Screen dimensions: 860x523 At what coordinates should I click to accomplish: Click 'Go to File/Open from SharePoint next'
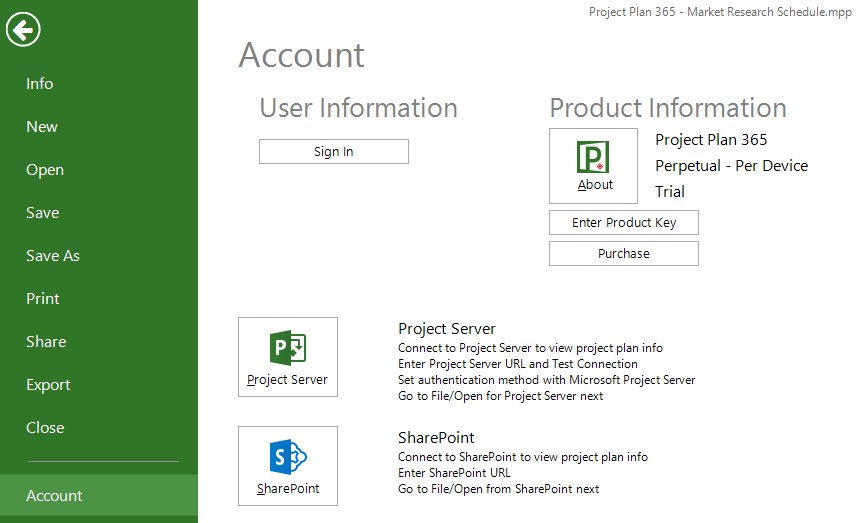(499, 489)
